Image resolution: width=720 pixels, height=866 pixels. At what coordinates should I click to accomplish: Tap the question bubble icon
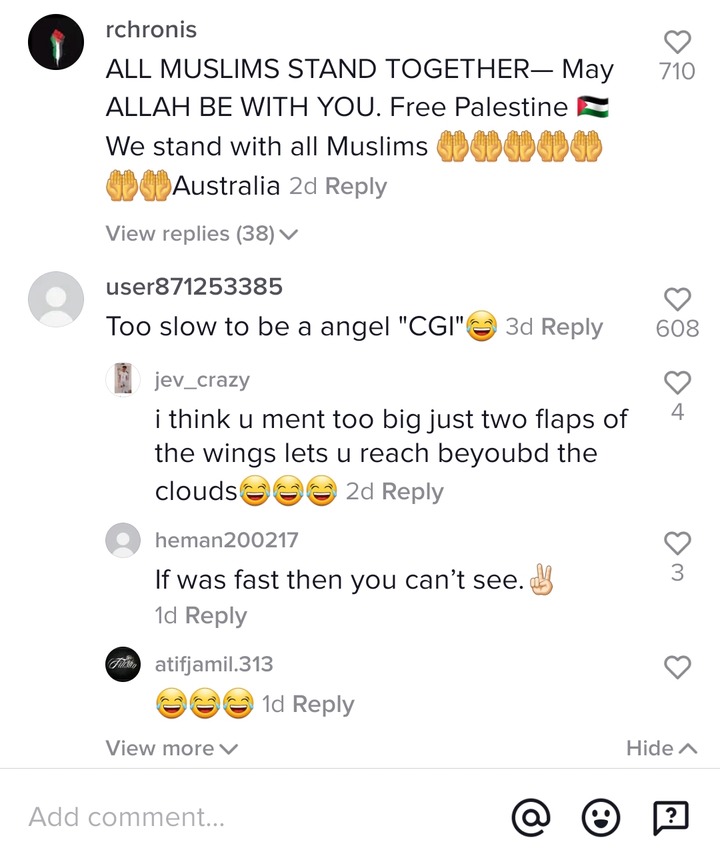coord(671,817)
